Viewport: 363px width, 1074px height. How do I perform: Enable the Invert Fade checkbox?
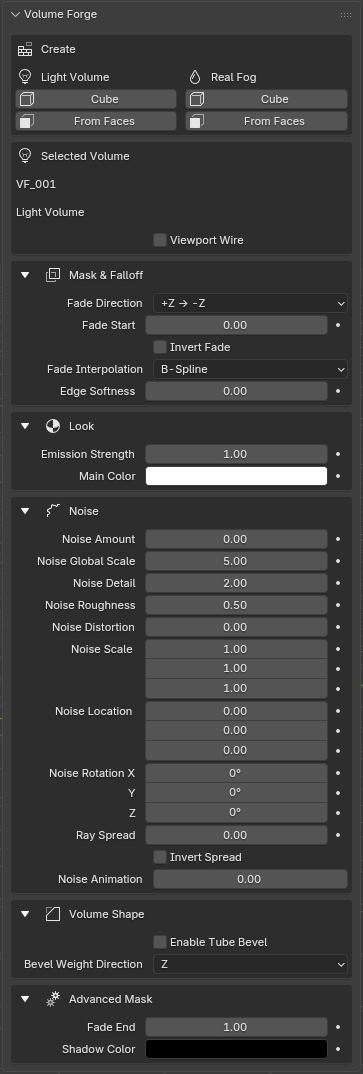click(x=160, y=347)
